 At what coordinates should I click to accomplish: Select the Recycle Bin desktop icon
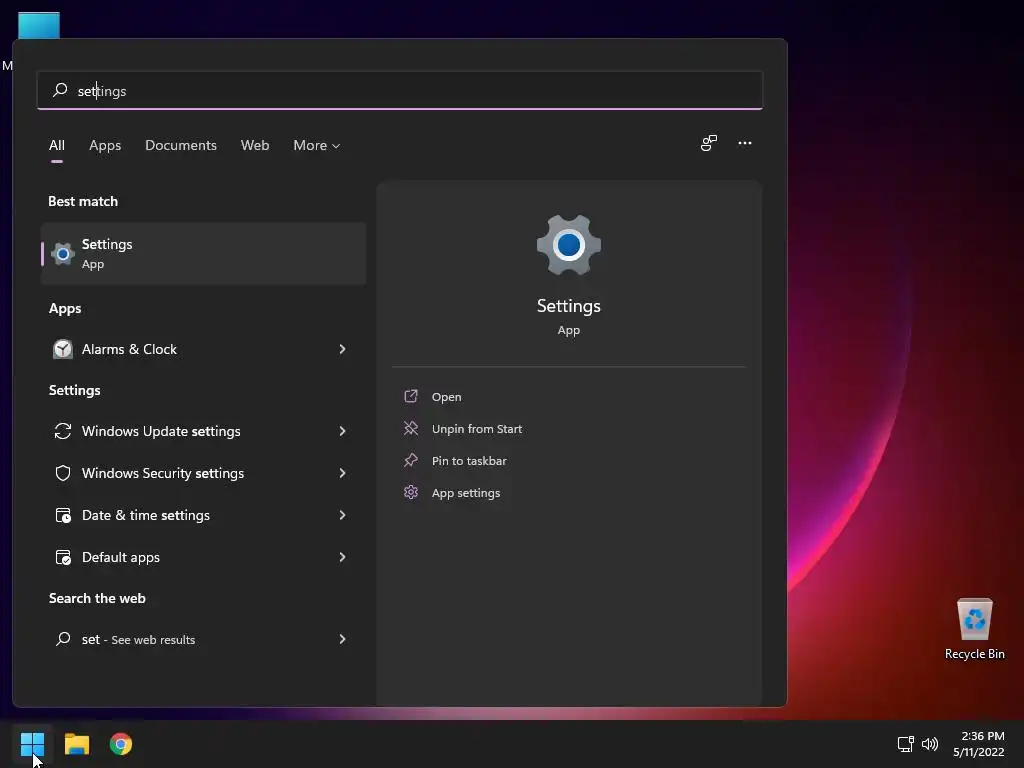pyautogui.click(x=974, y=629)
